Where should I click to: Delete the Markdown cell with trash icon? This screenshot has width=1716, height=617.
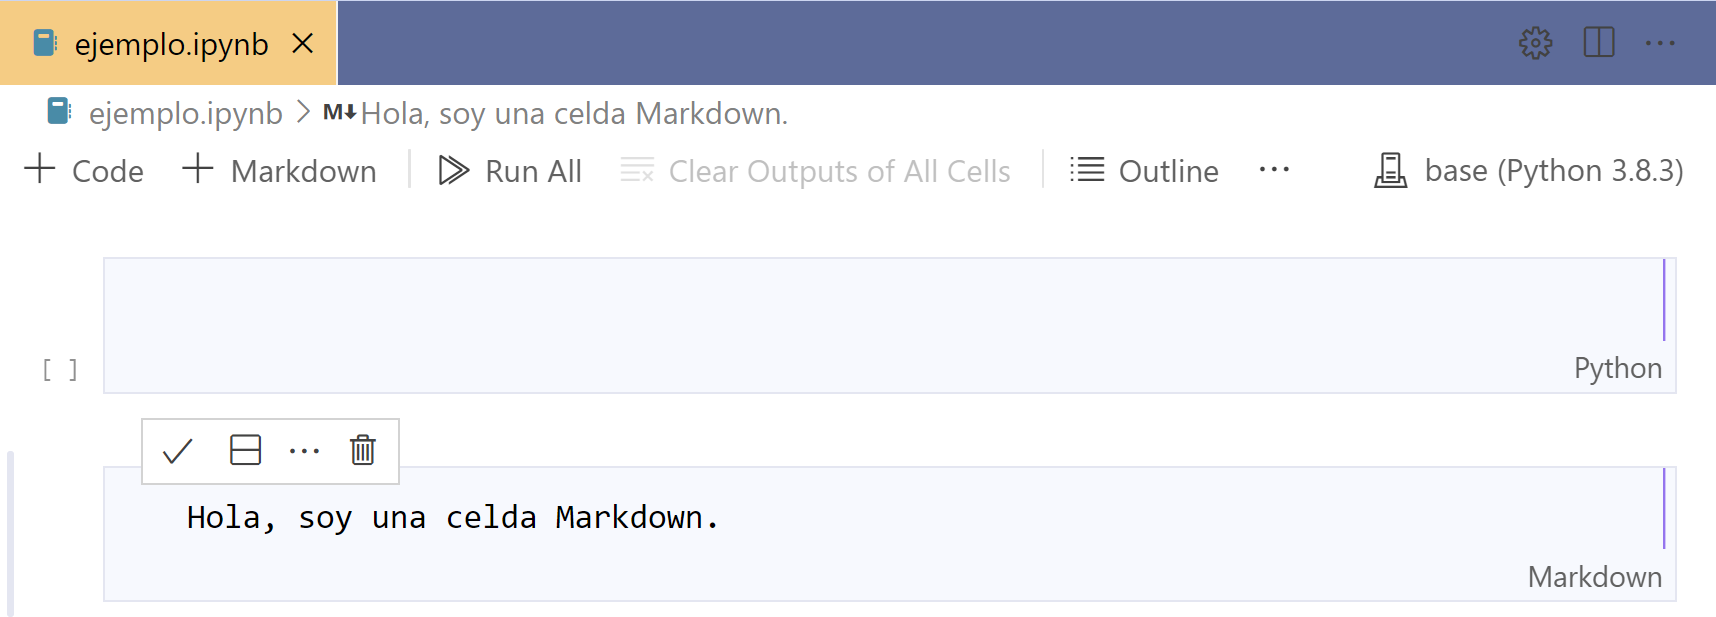click(x=362, y=451)
